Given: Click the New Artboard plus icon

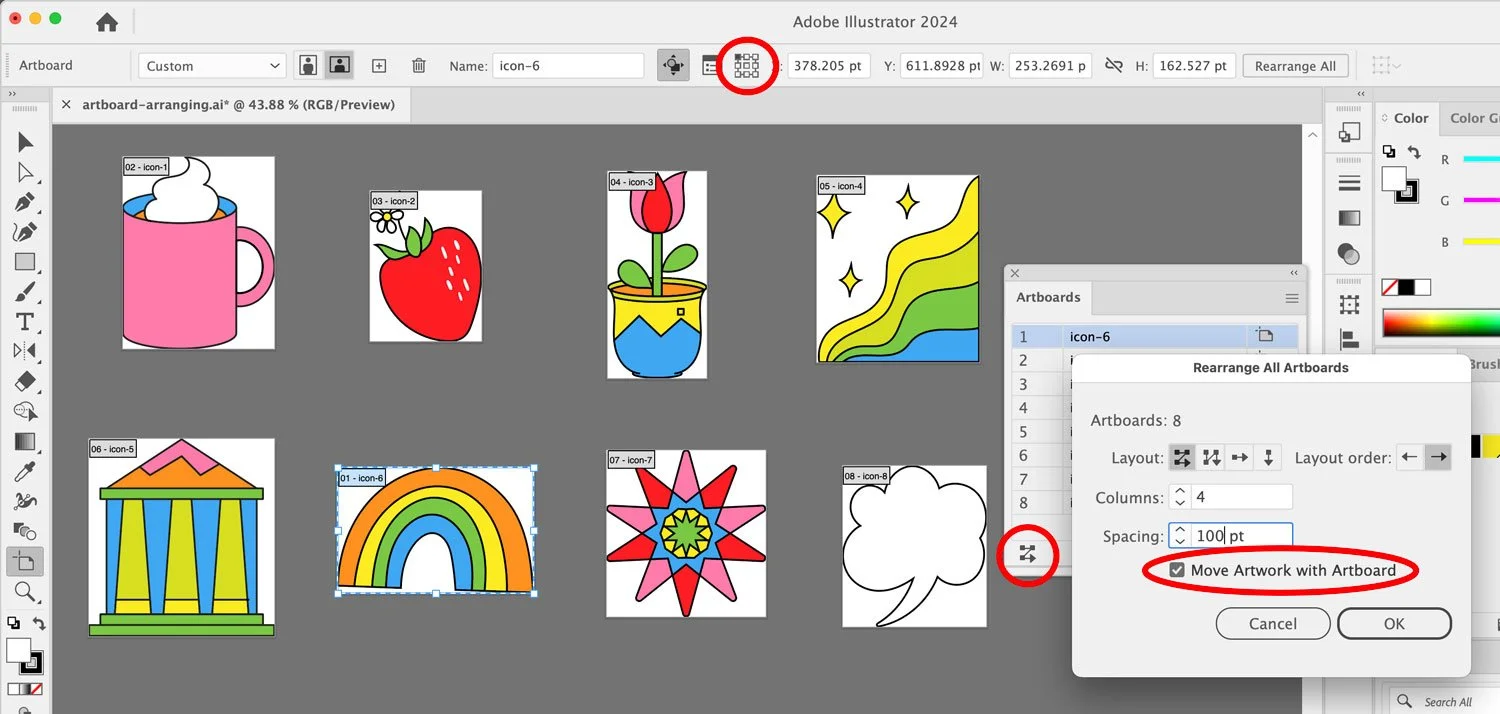Looking at the screenshot, I should tap(379, 65).
